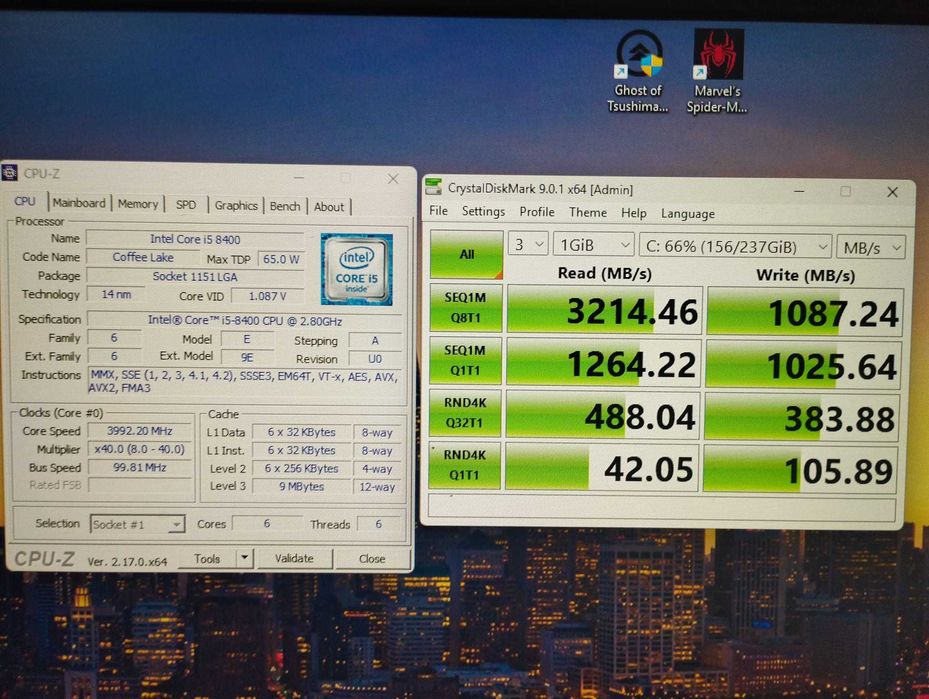The image size is (929, 699).
Task: Click the 105.89 write result
Action: coord(800,469)
